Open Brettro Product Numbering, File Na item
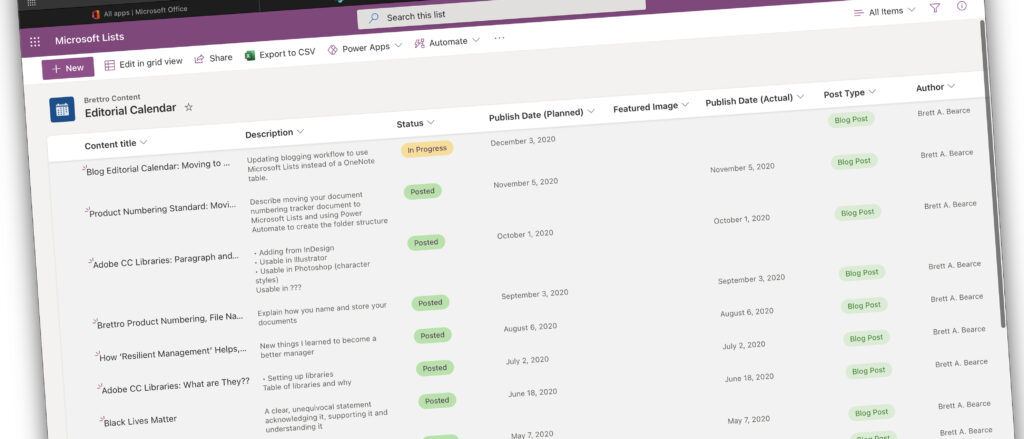 coord(170,321)
